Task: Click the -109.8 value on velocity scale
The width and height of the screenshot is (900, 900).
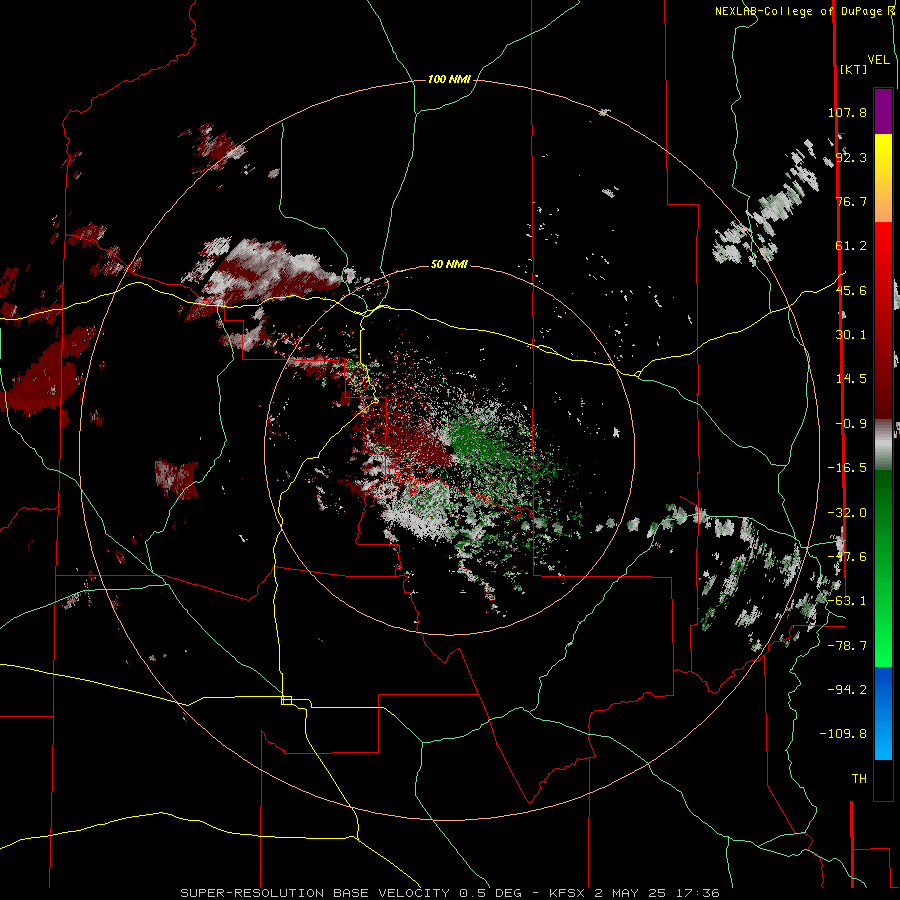Action: coord(843,734)
